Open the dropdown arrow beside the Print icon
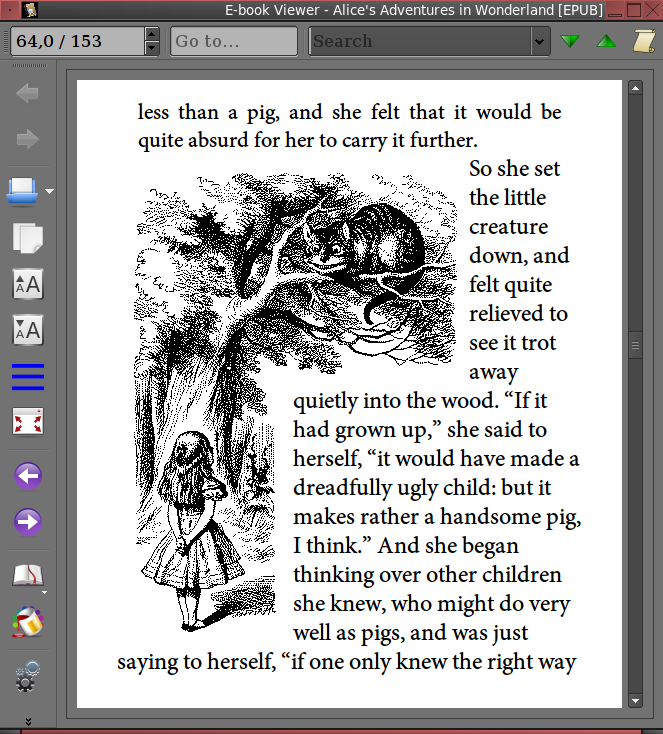The image size is (663, 734). pos(49,190)
